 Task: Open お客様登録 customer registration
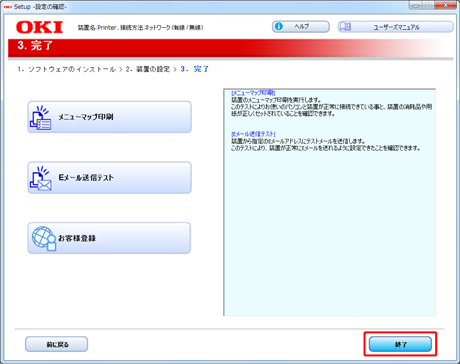pos(109,238)
